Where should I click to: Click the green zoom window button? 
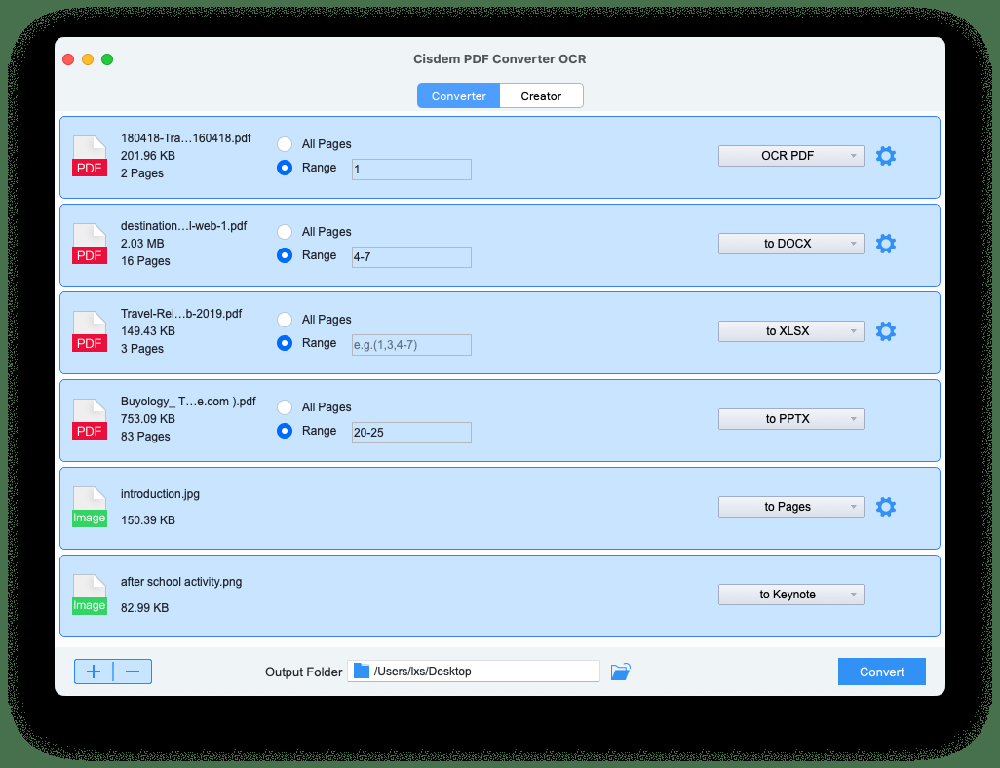tap(107, 59)
